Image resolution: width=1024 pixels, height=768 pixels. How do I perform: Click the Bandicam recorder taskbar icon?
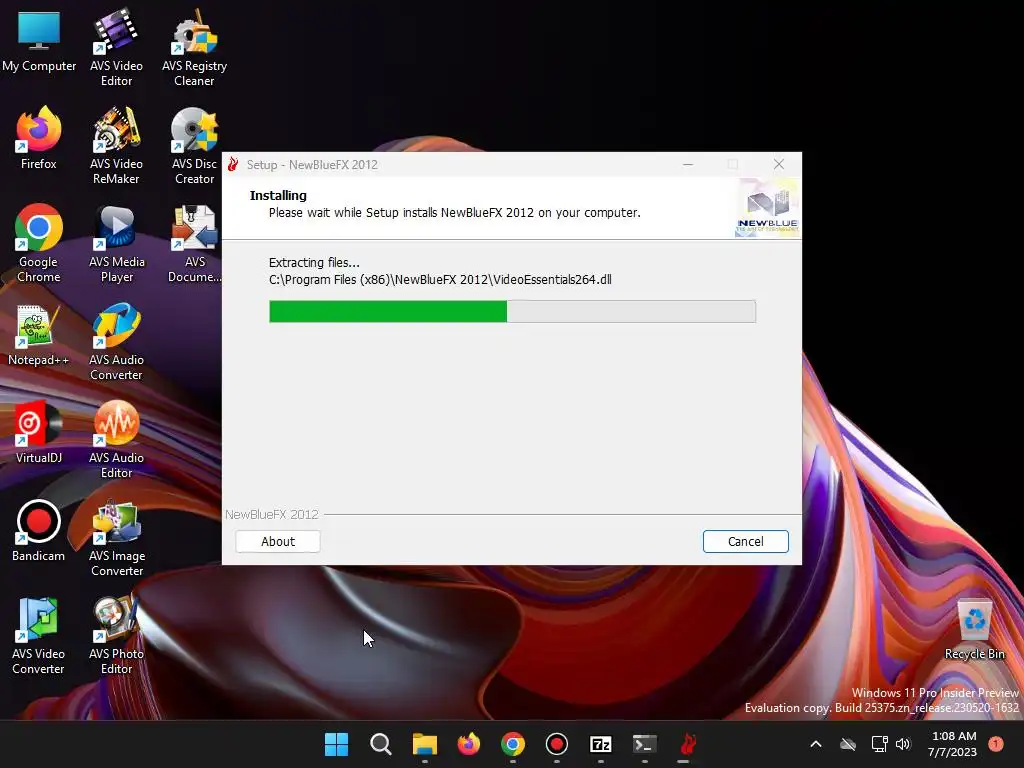pos(556,744)
